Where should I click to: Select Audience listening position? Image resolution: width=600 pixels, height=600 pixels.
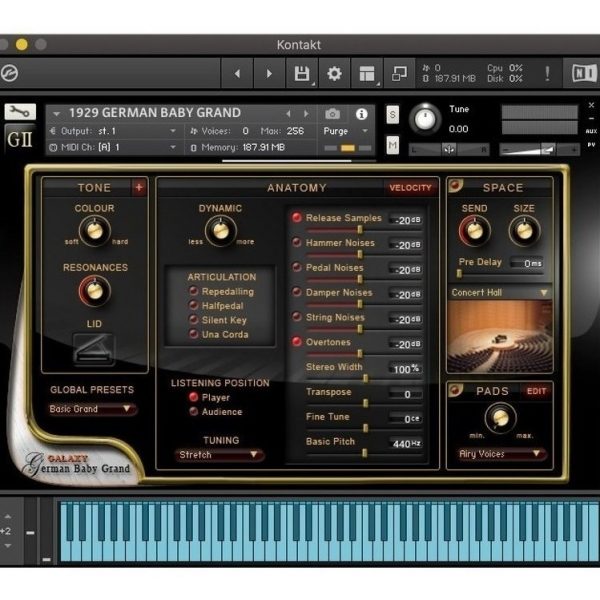(x=194, y=411)
